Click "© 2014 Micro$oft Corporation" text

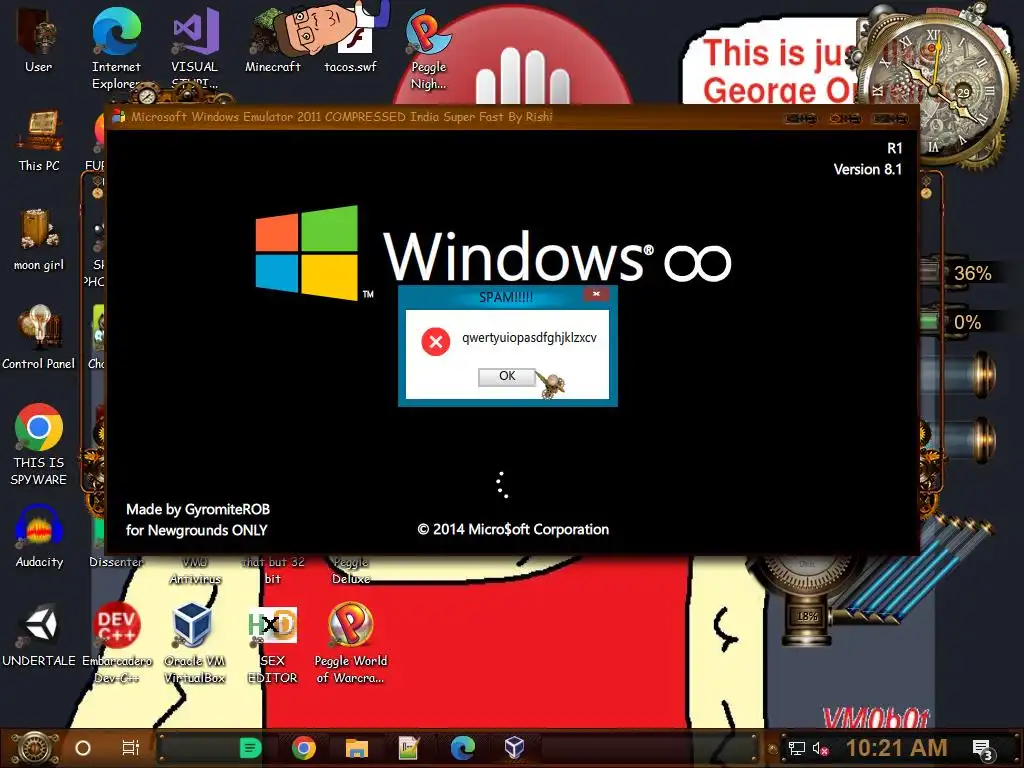(513, 529)
